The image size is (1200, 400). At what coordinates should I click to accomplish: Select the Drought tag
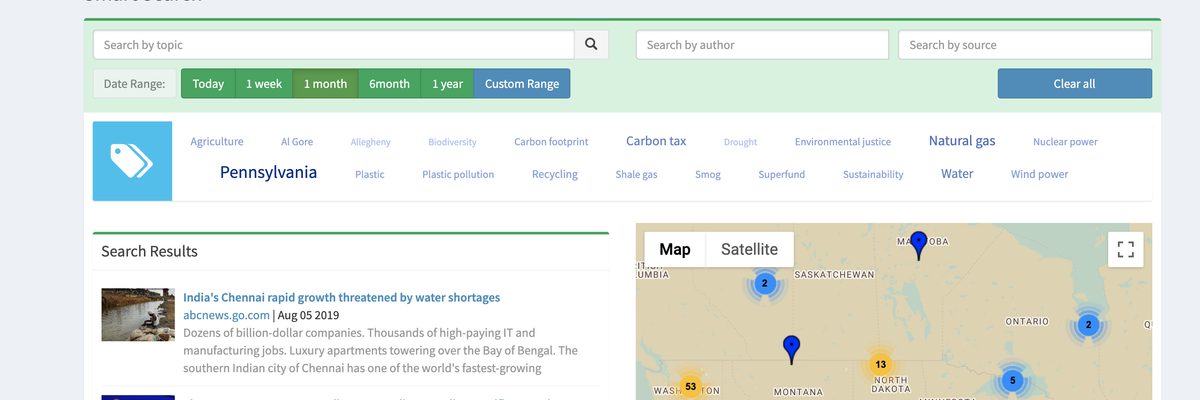(x=740, y=142)
